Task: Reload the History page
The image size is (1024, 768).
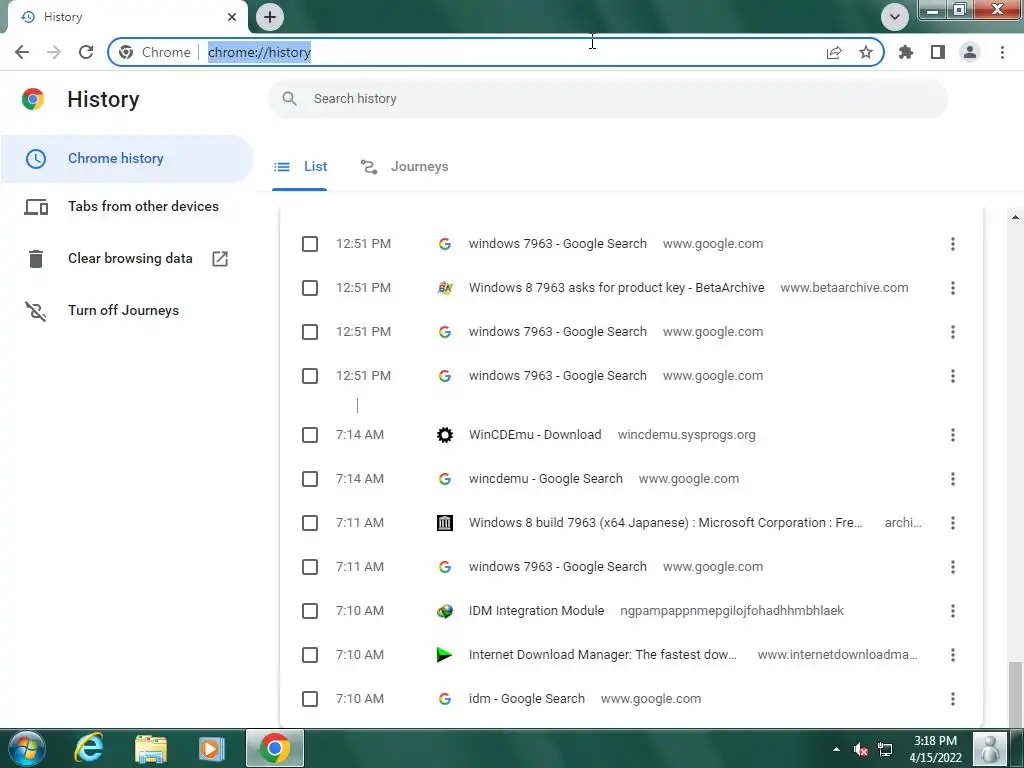Action: click(86, 52)
